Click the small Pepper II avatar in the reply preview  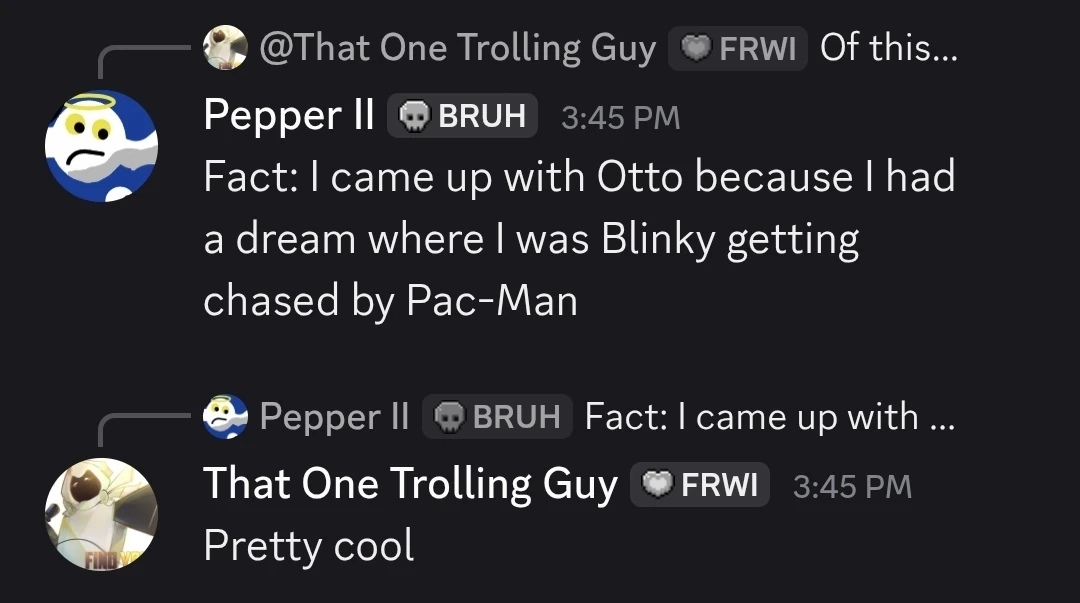(225, 416)
